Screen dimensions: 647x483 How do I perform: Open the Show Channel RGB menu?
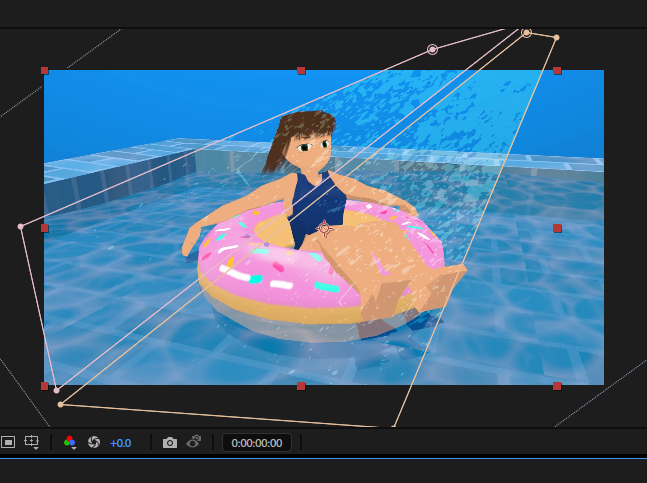coord(70,442)
